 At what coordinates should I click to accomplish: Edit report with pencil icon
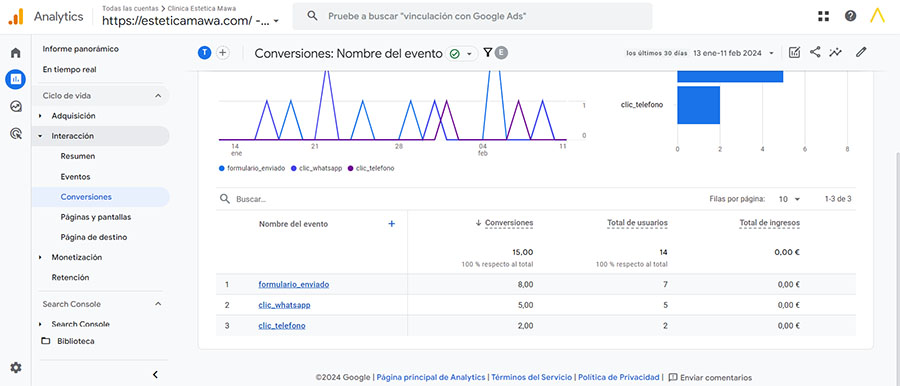(860, 52)
